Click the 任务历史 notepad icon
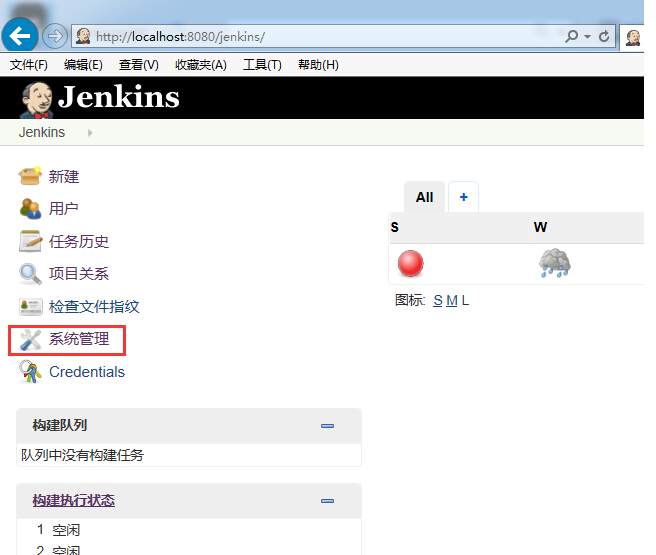 pos(30,241)
